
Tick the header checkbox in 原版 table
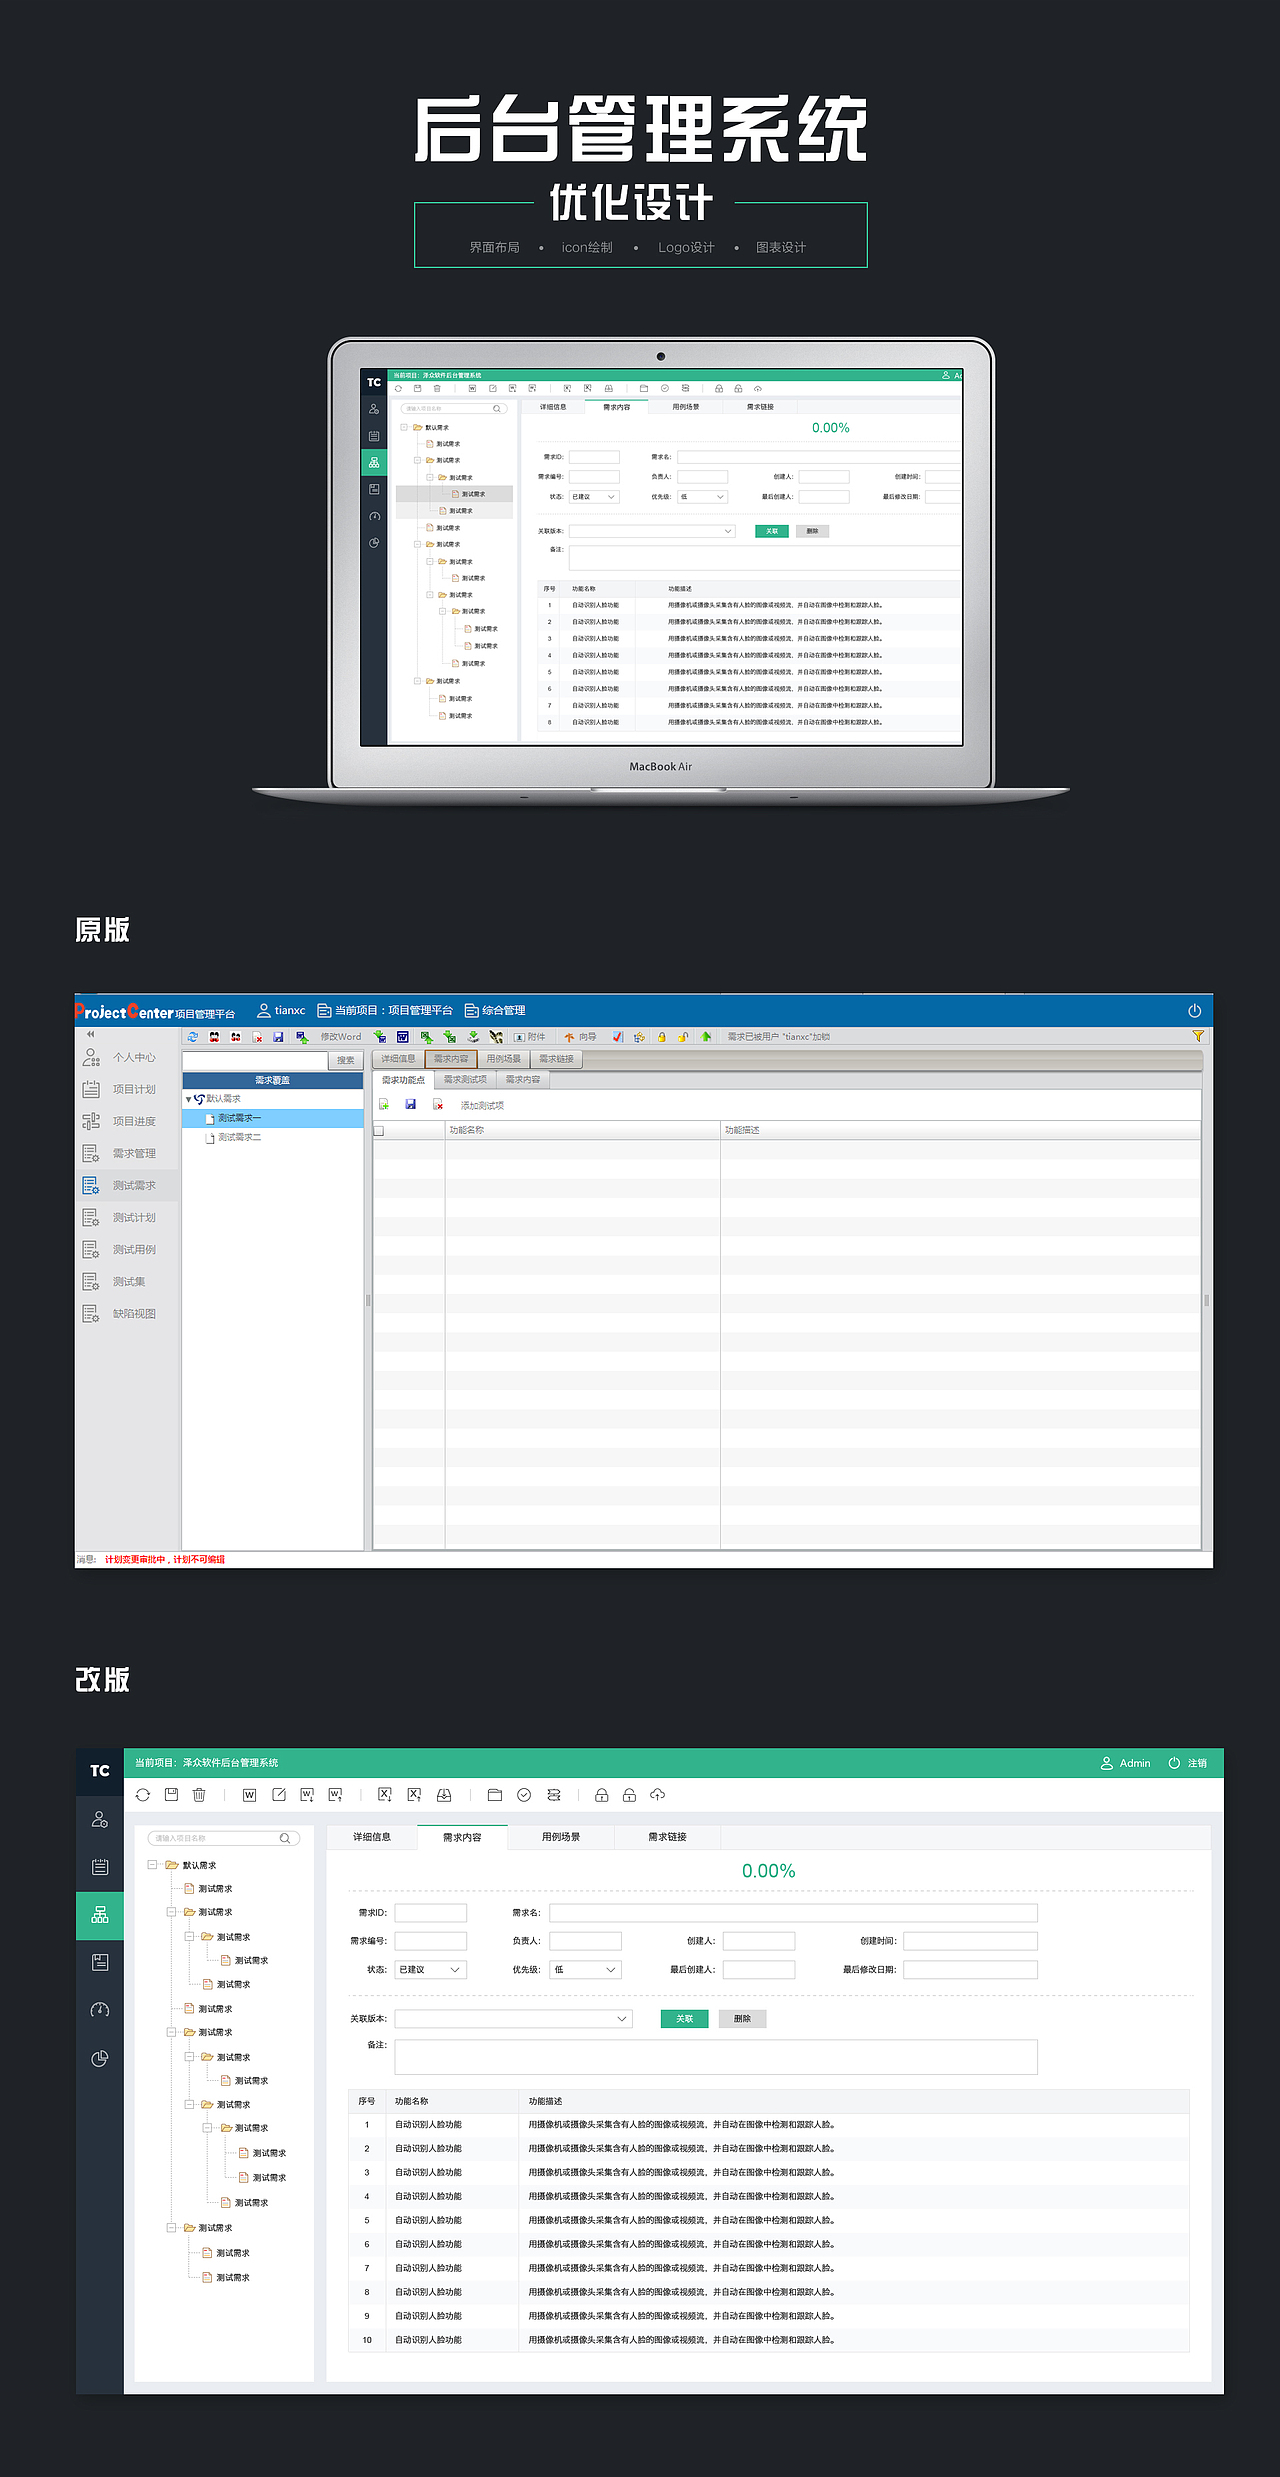(x=379, y=1131)
